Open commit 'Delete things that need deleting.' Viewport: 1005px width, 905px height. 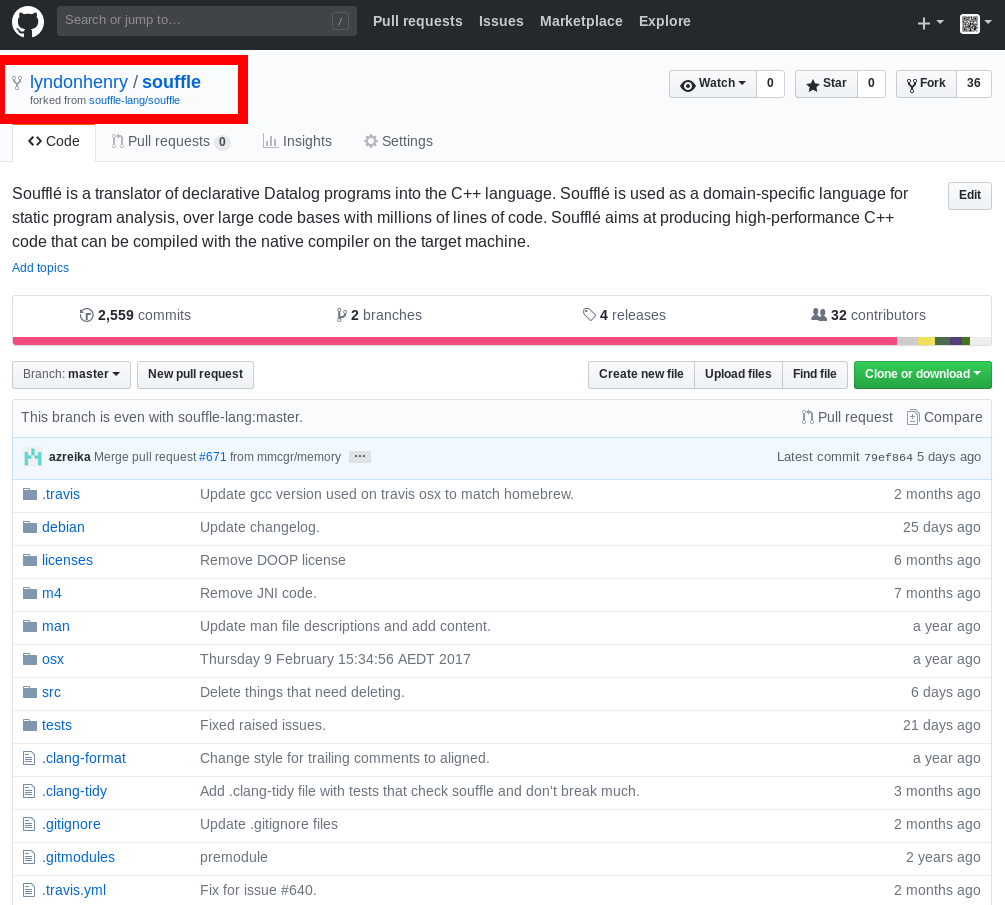[x=302, y=692]
